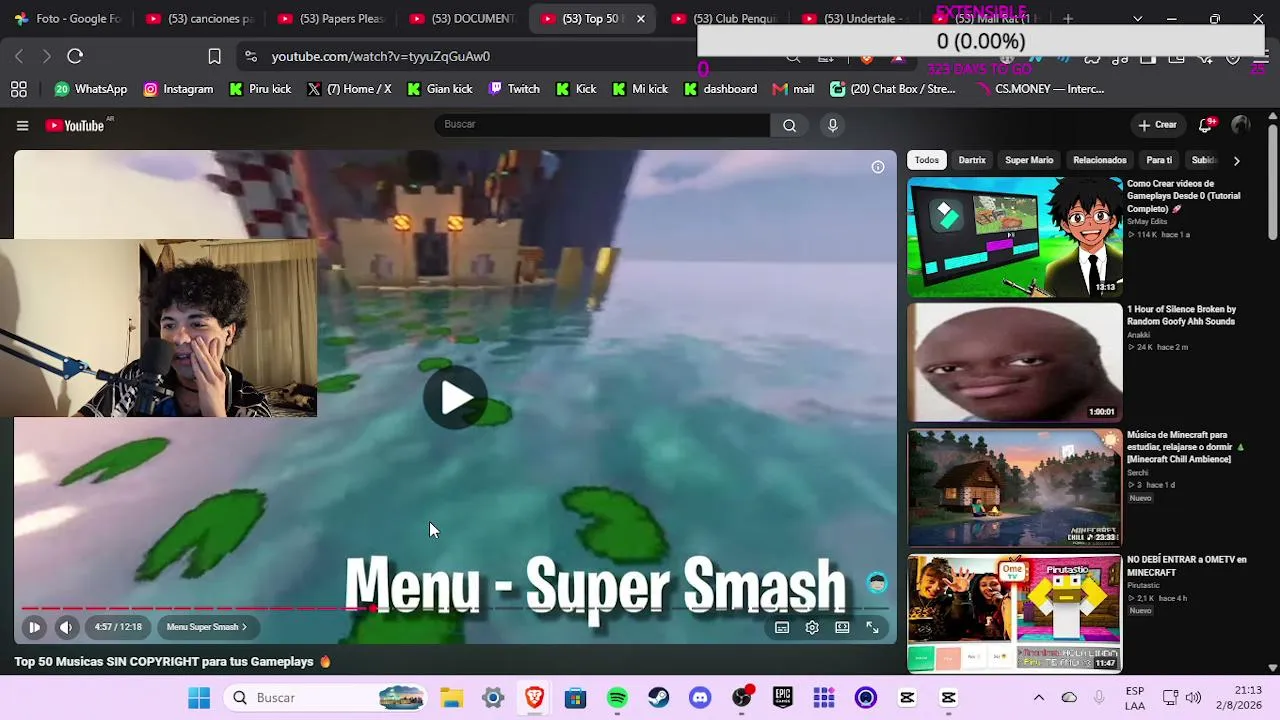This screenshot has width=1280, height=720.
Task: Bookmark this page icon
Action: click(214, 56)
